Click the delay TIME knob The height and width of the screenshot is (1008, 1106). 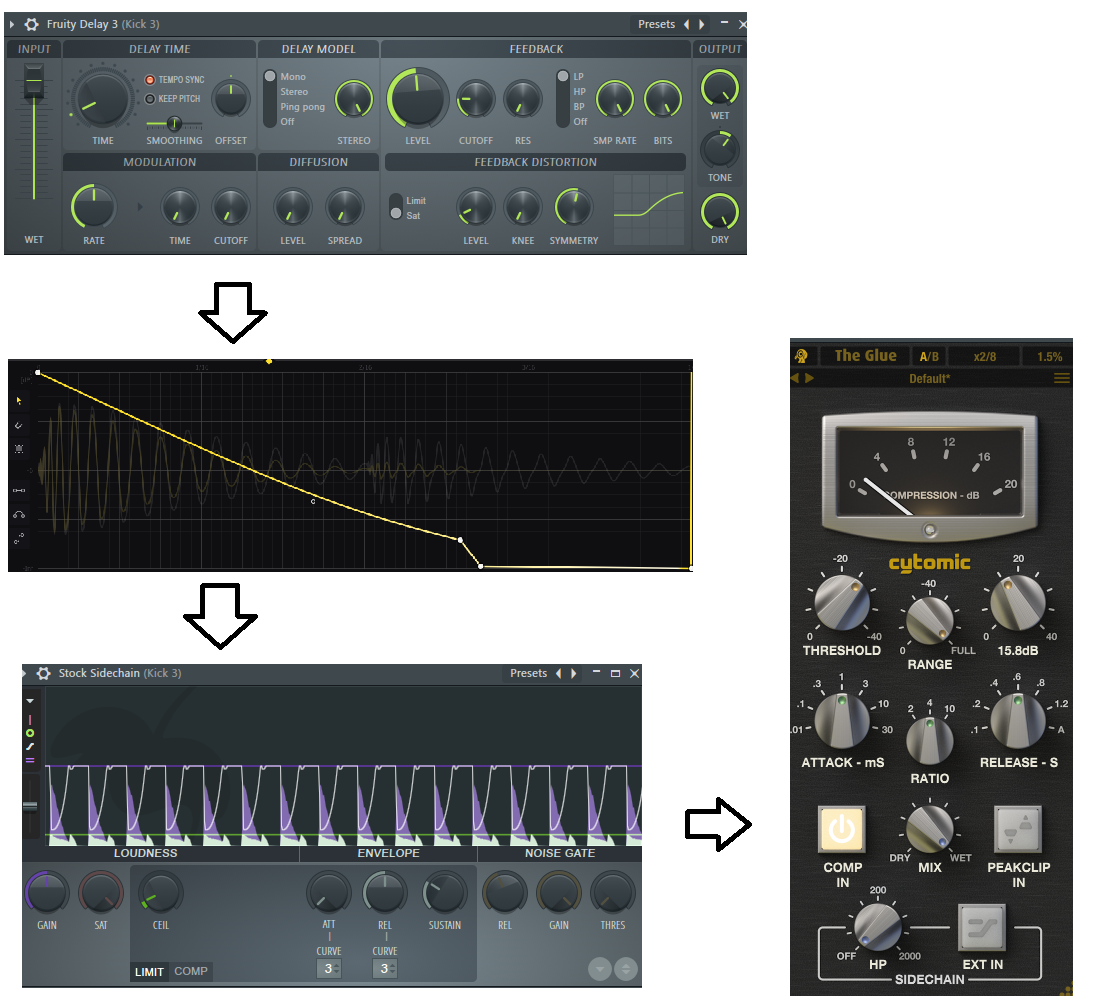(x=103, y=100)
